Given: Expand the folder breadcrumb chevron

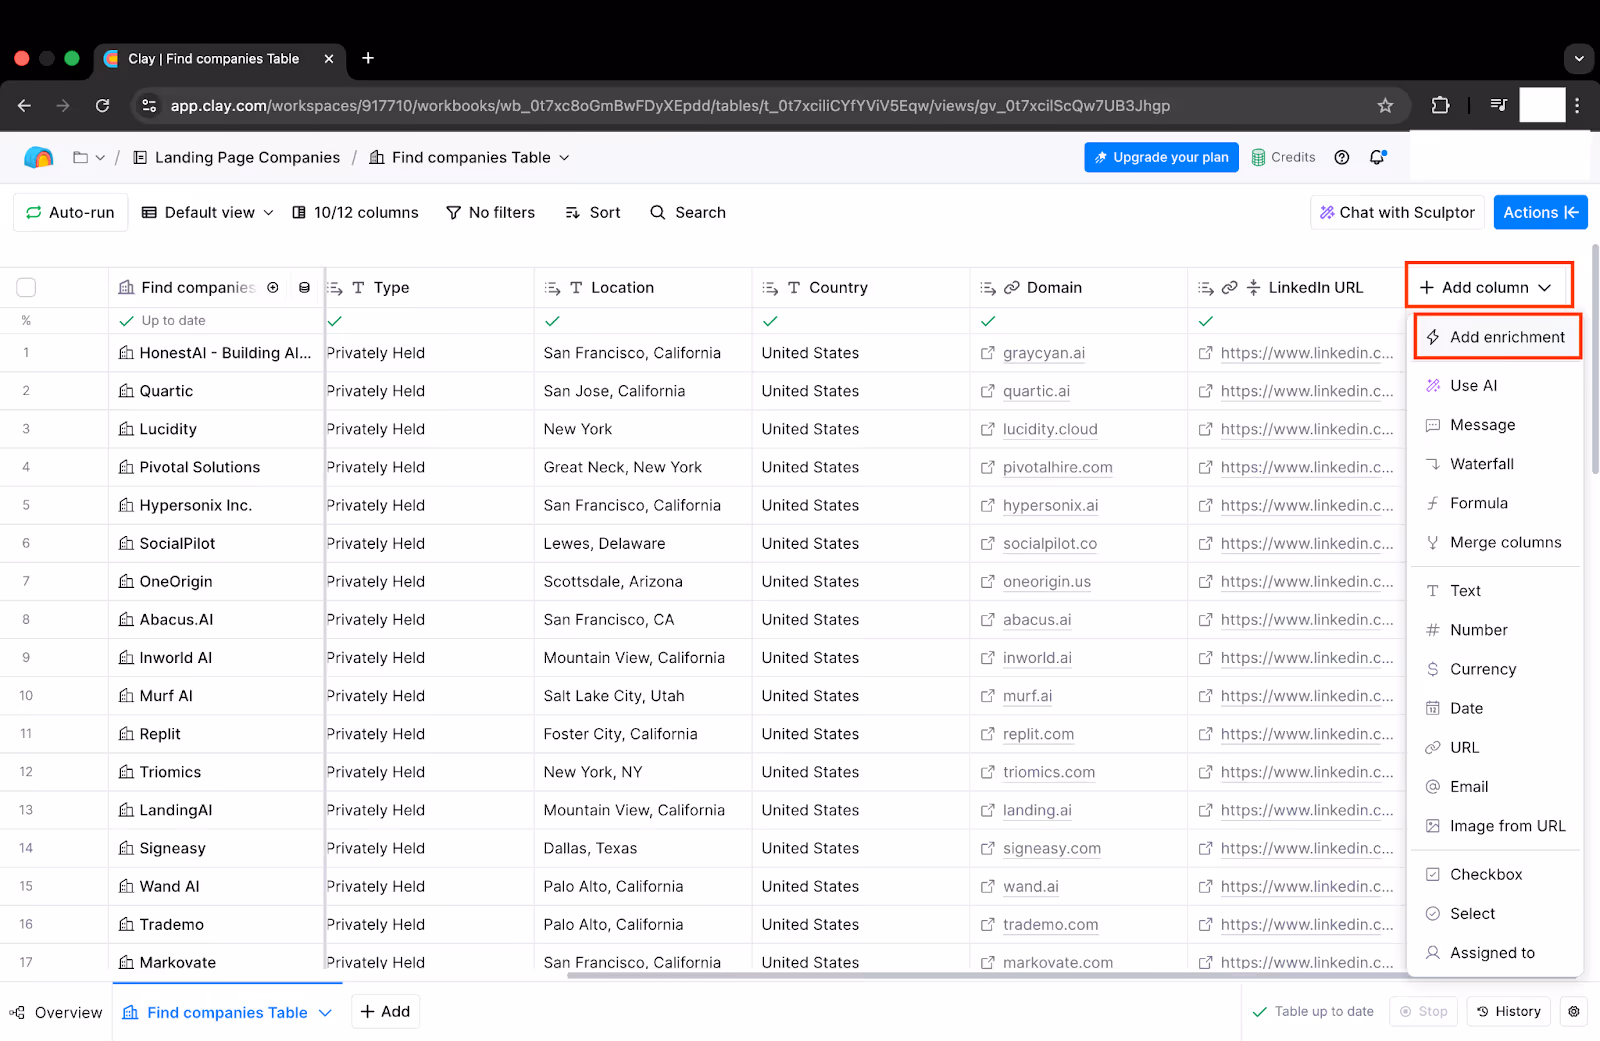Looking at the screenshot, I should 100,157.
